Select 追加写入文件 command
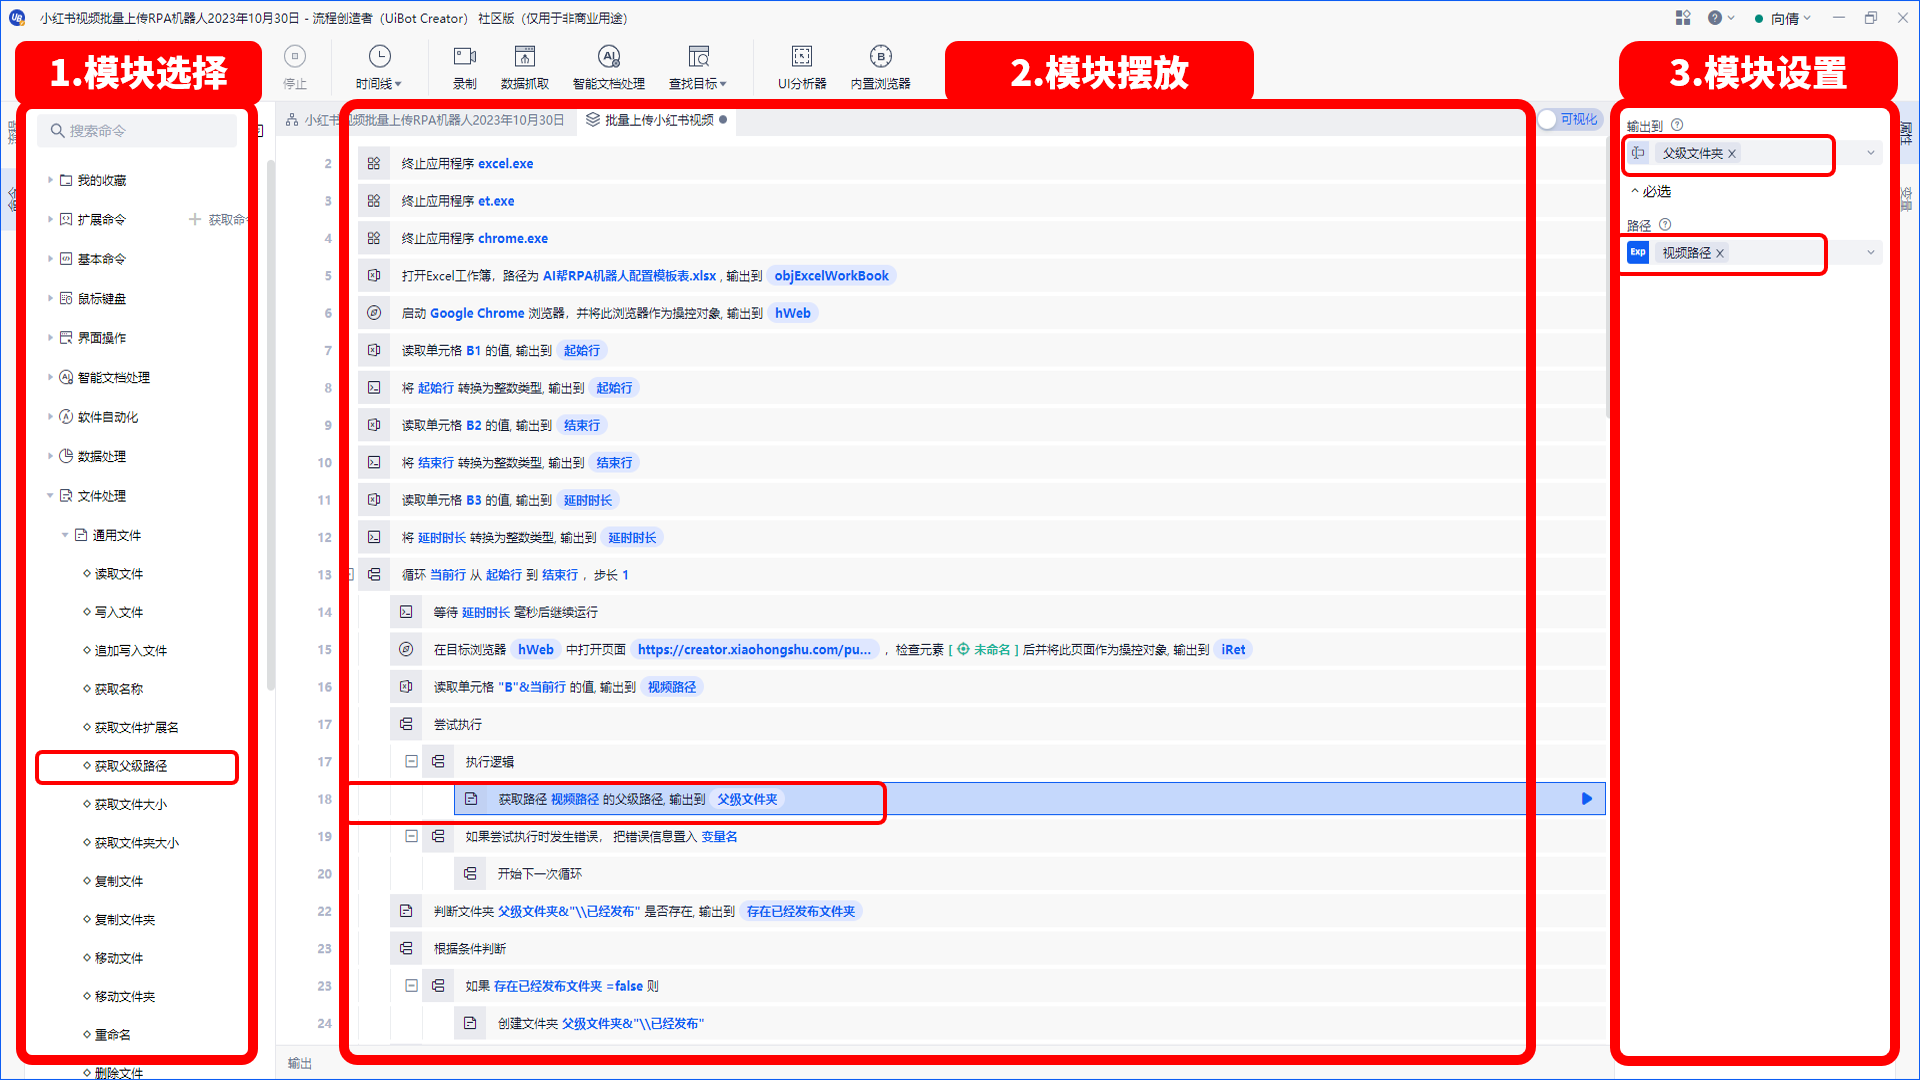Screen dimensions: 1920x1080 tap(131, 651)
